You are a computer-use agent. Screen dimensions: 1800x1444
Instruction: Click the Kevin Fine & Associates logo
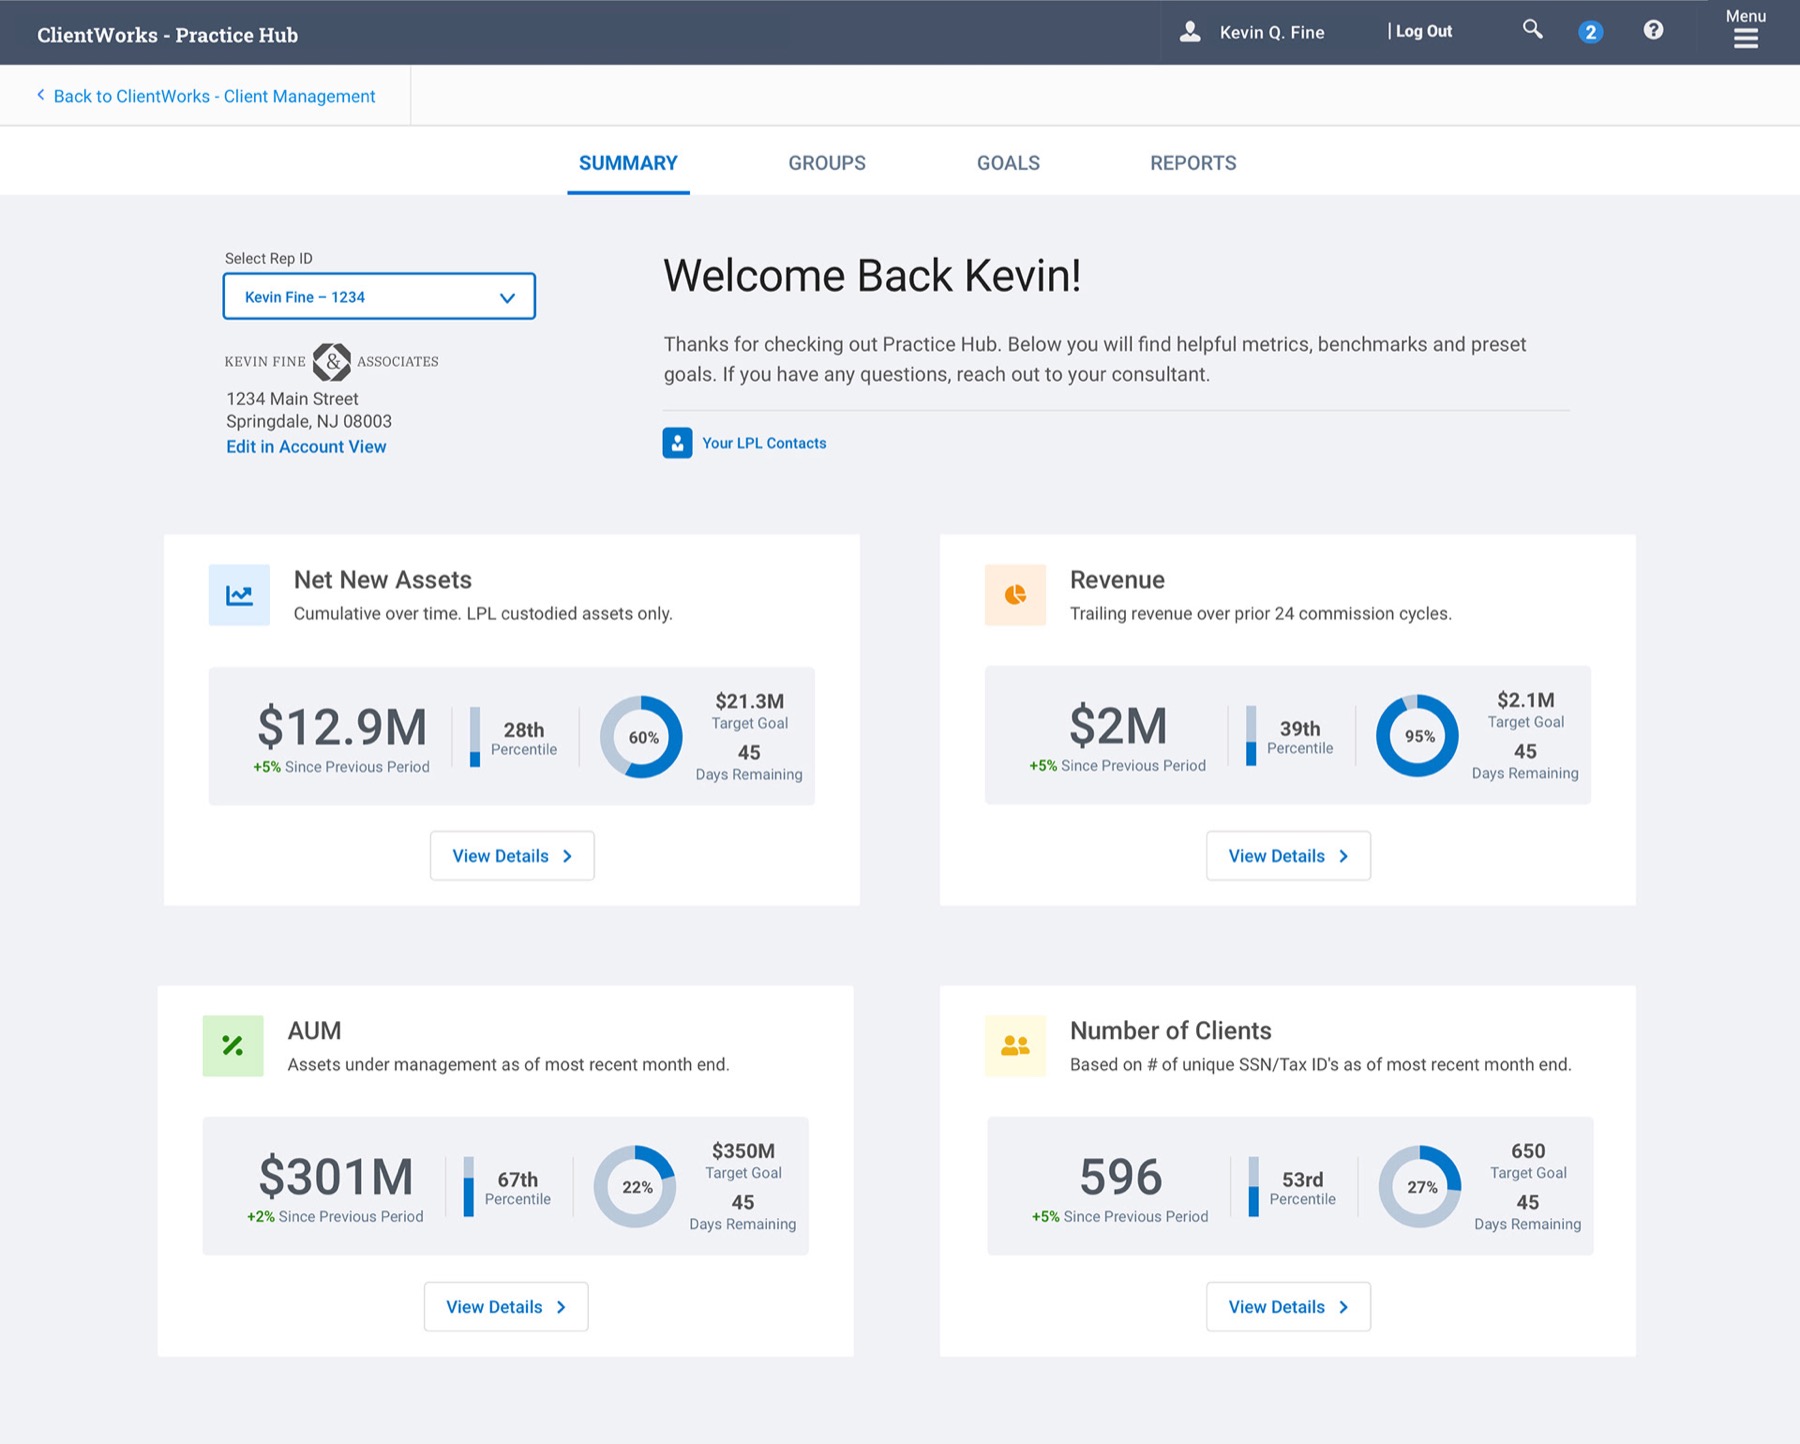(x=331, y=361)
